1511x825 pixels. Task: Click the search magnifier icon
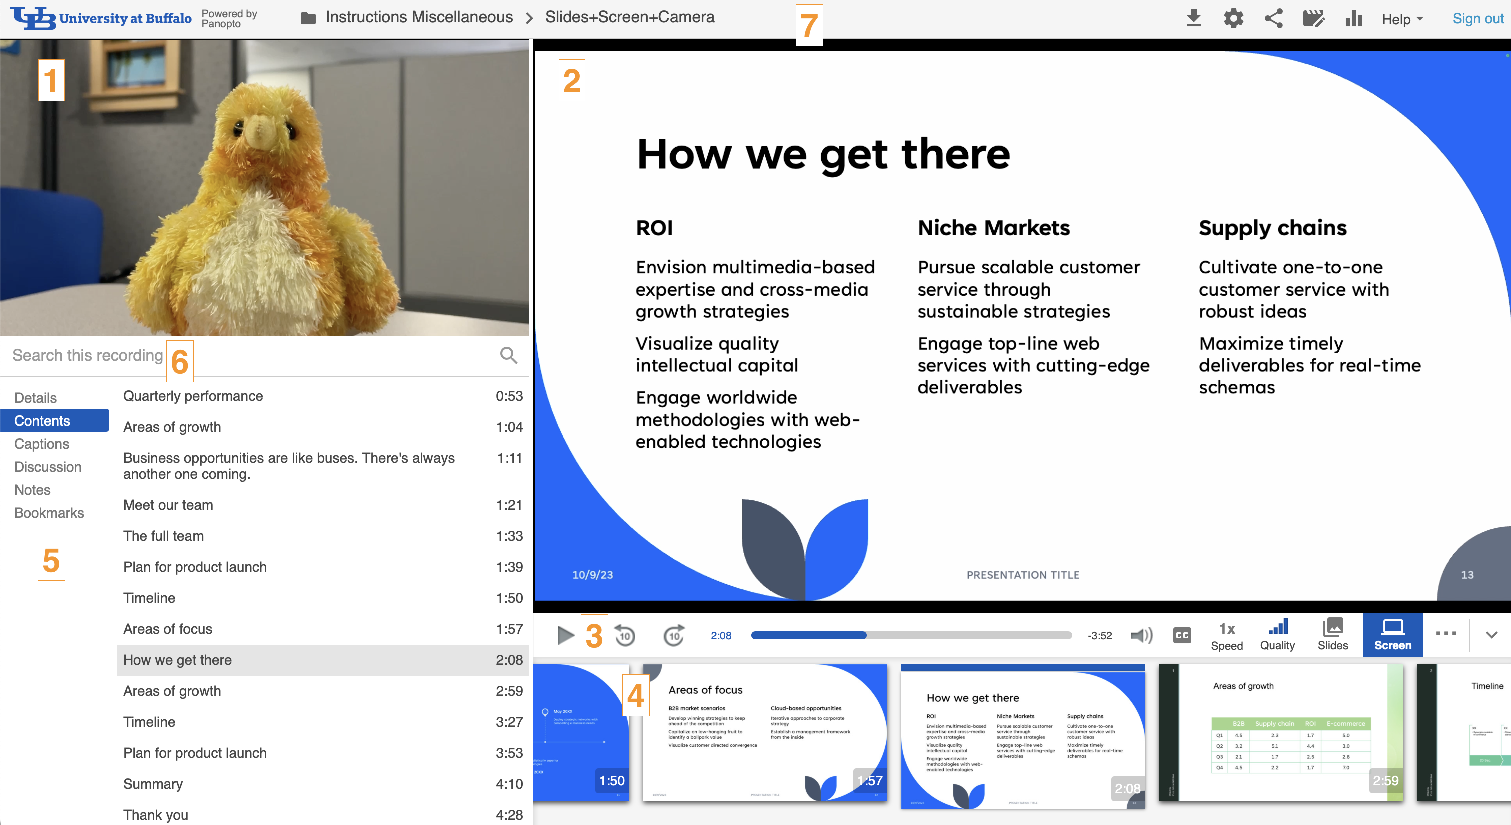508,355
